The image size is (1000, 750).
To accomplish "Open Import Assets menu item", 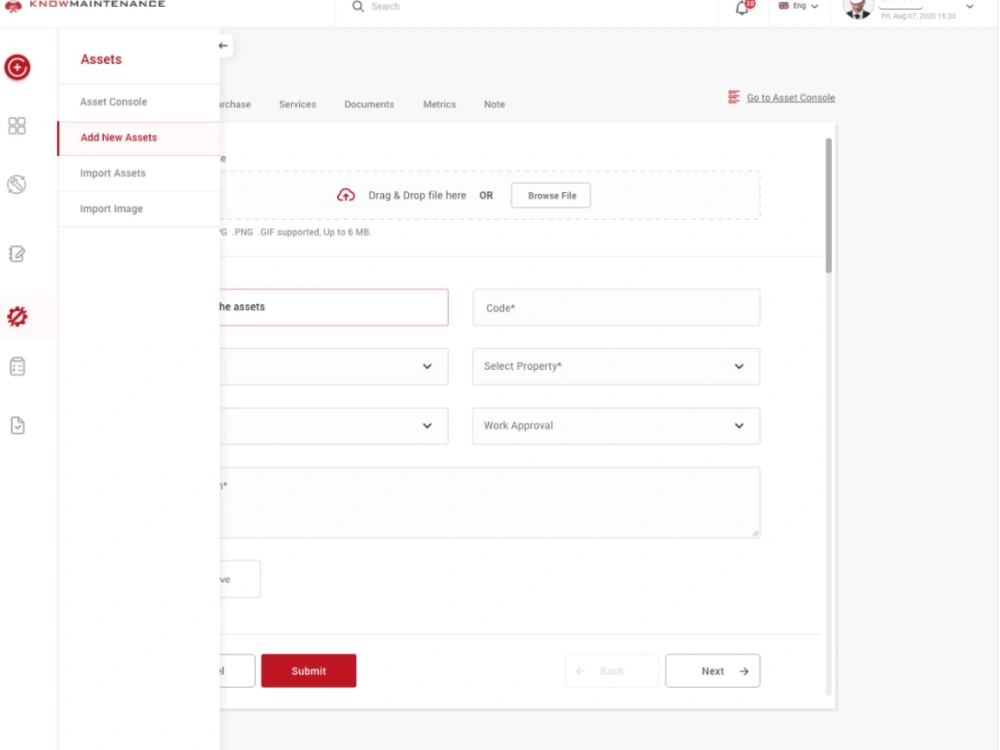I will click(x=139, y=173).
